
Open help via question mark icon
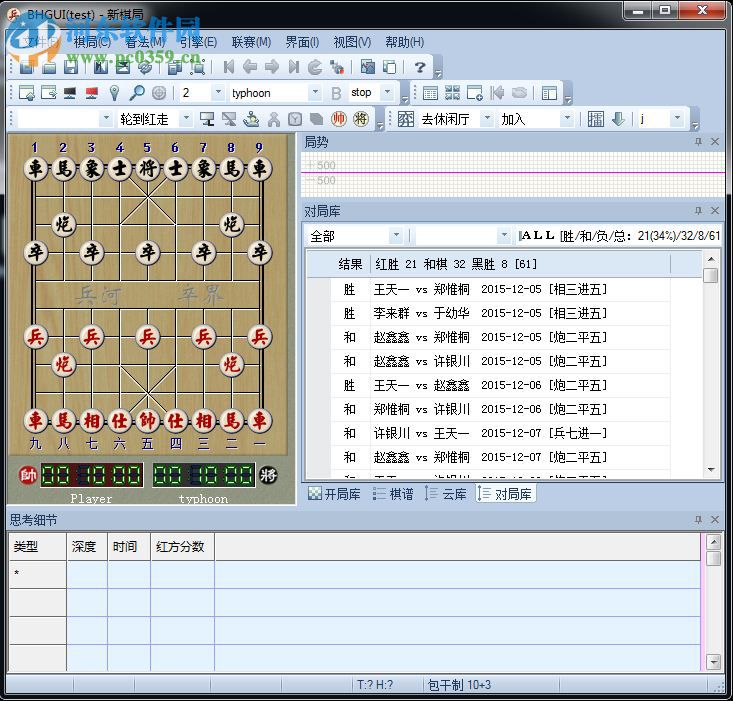point(420,67)
